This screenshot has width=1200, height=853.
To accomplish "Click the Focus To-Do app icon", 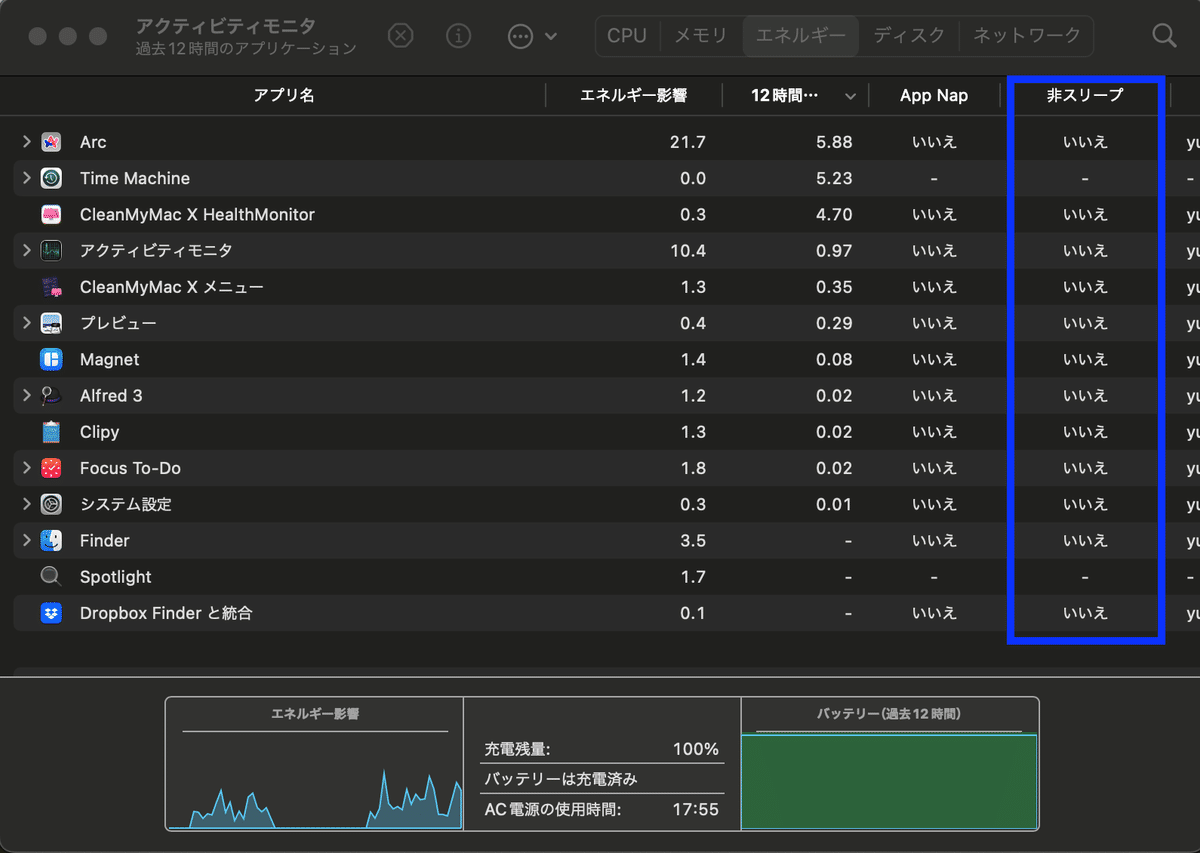I will (51, 468).
